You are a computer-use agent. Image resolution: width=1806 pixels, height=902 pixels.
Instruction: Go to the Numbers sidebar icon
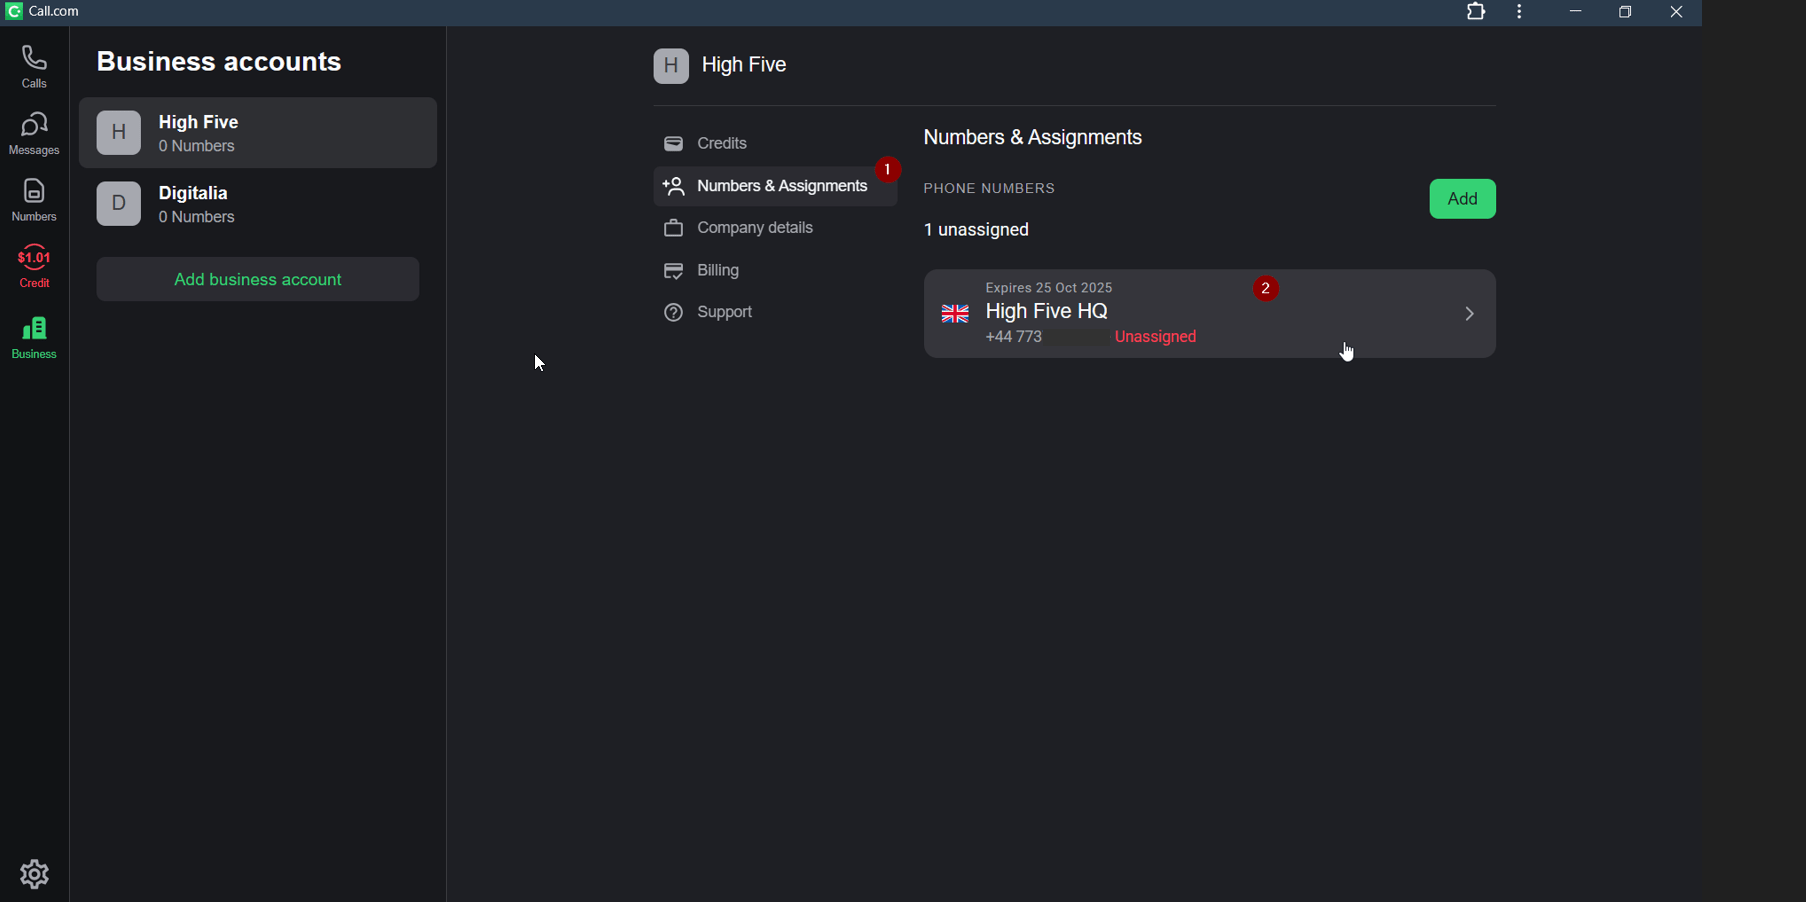pyautogui.click(x=34, y=200)
